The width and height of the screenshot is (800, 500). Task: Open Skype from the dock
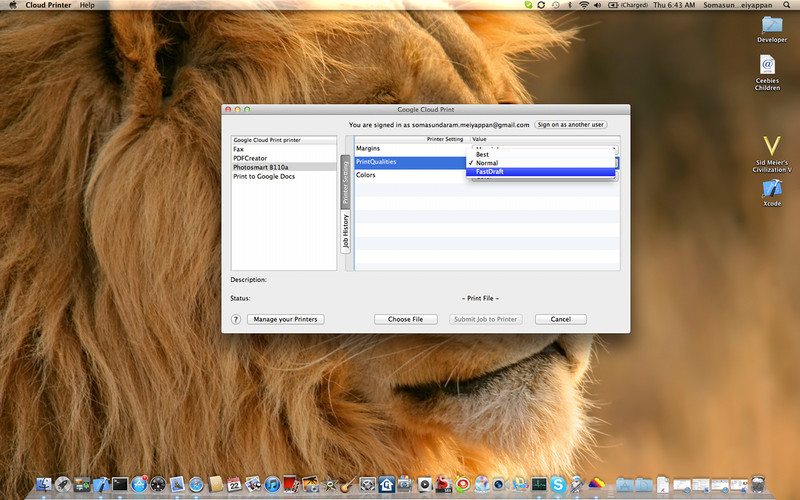[x=558, y=485]
